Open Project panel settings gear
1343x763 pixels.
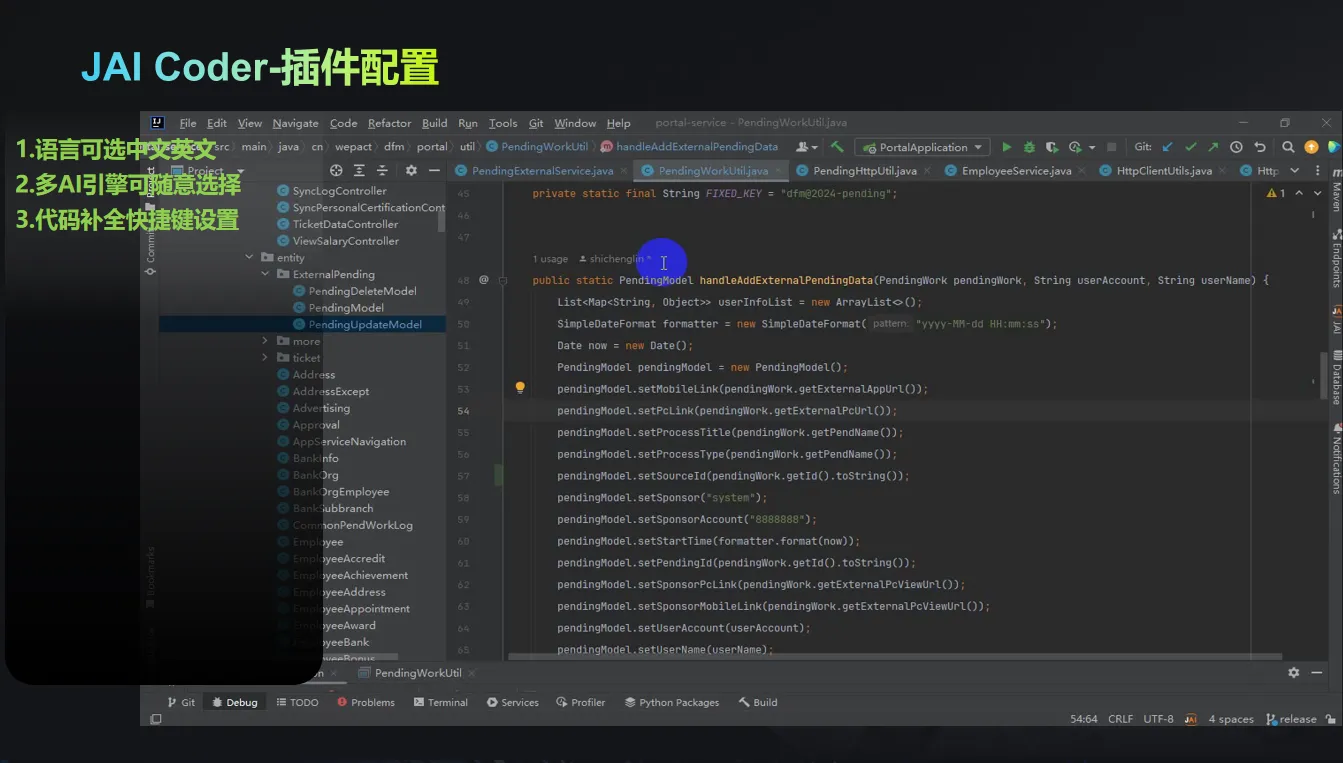(x=411, y=171)
